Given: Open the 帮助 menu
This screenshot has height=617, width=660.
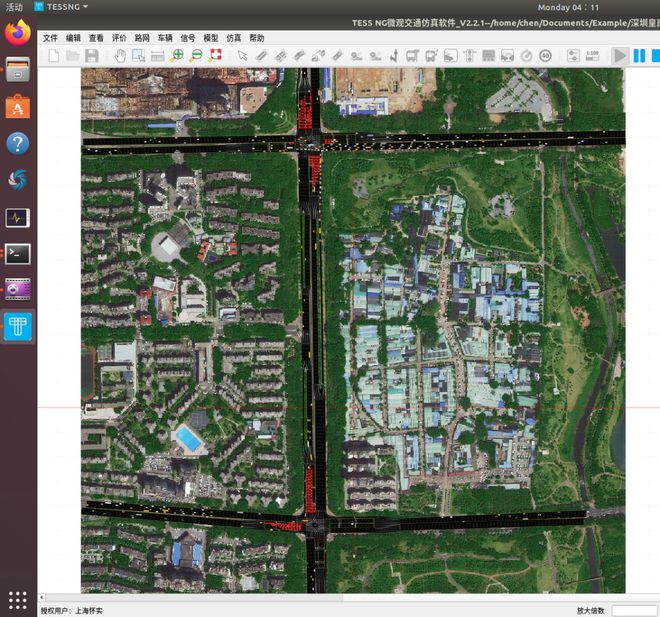Looking at the screenshot, I should click(x=257, y=38).
